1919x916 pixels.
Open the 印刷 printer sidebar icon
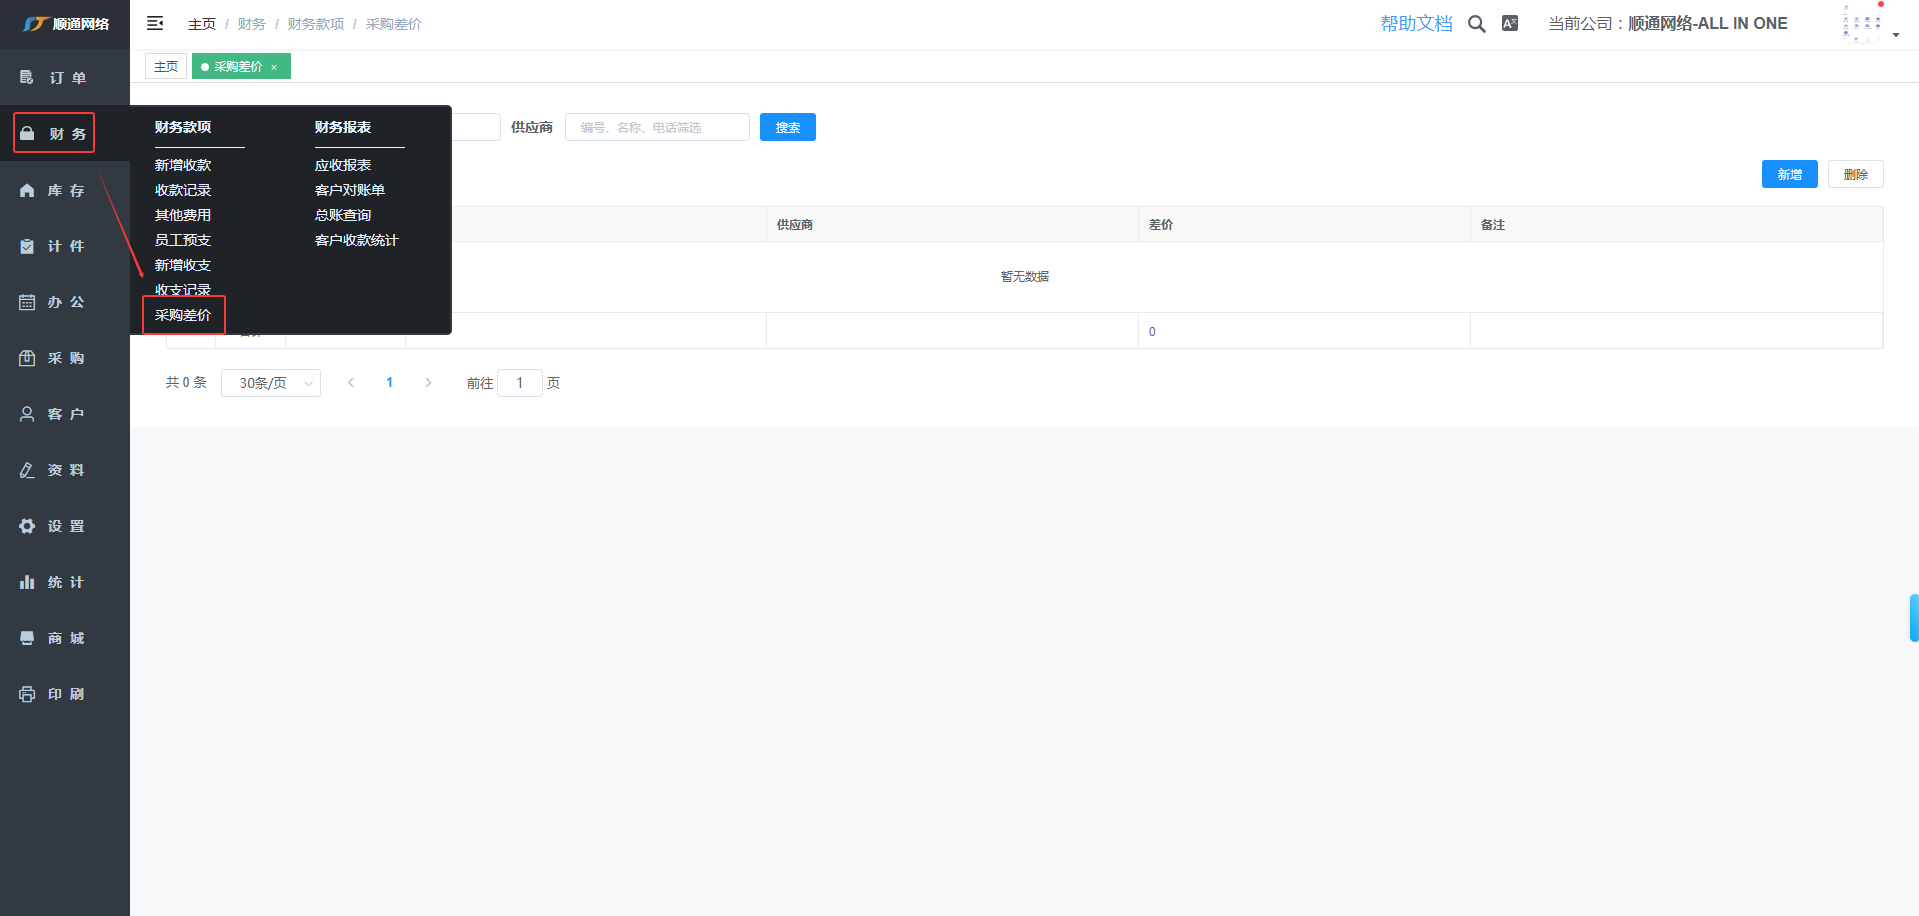[x=27, y=694]
